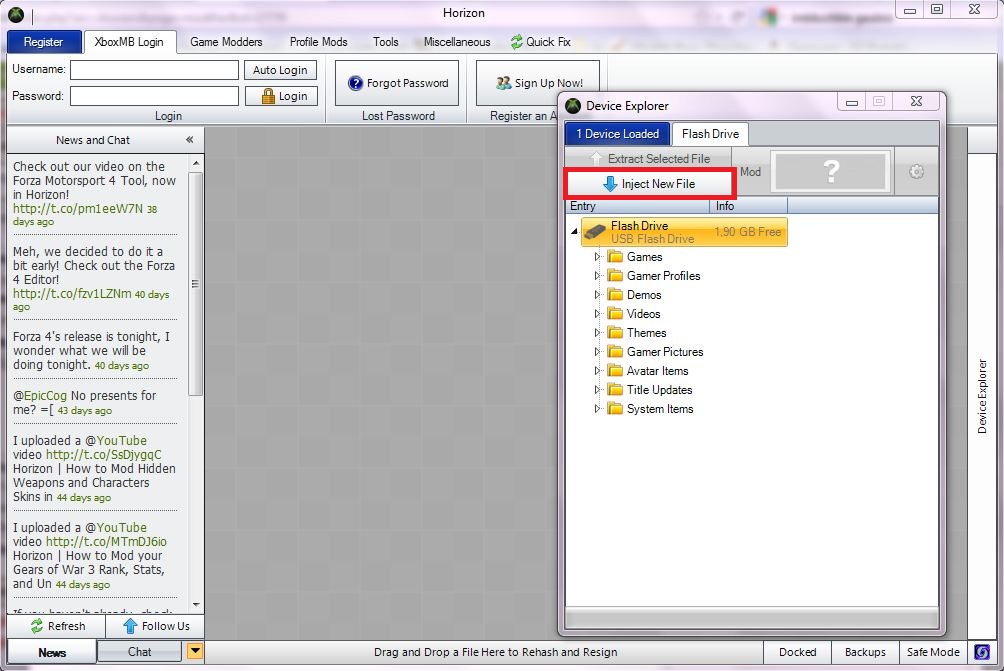Open the Register tab
Screen dimensions: 1004x671
click(44, 42)
